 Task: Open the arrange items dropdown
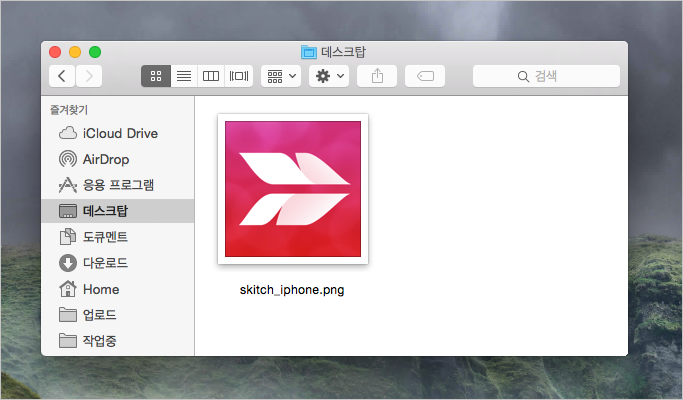pyautogui.click(x=281, y=76)
